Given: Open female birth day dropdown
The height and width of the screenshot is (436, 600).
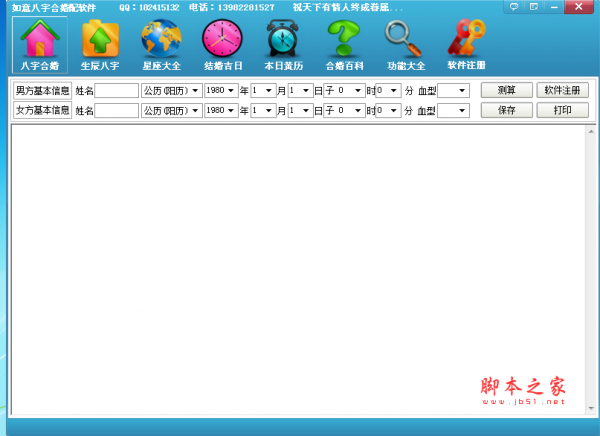Looking at the screenshot, I should (300, 111).
